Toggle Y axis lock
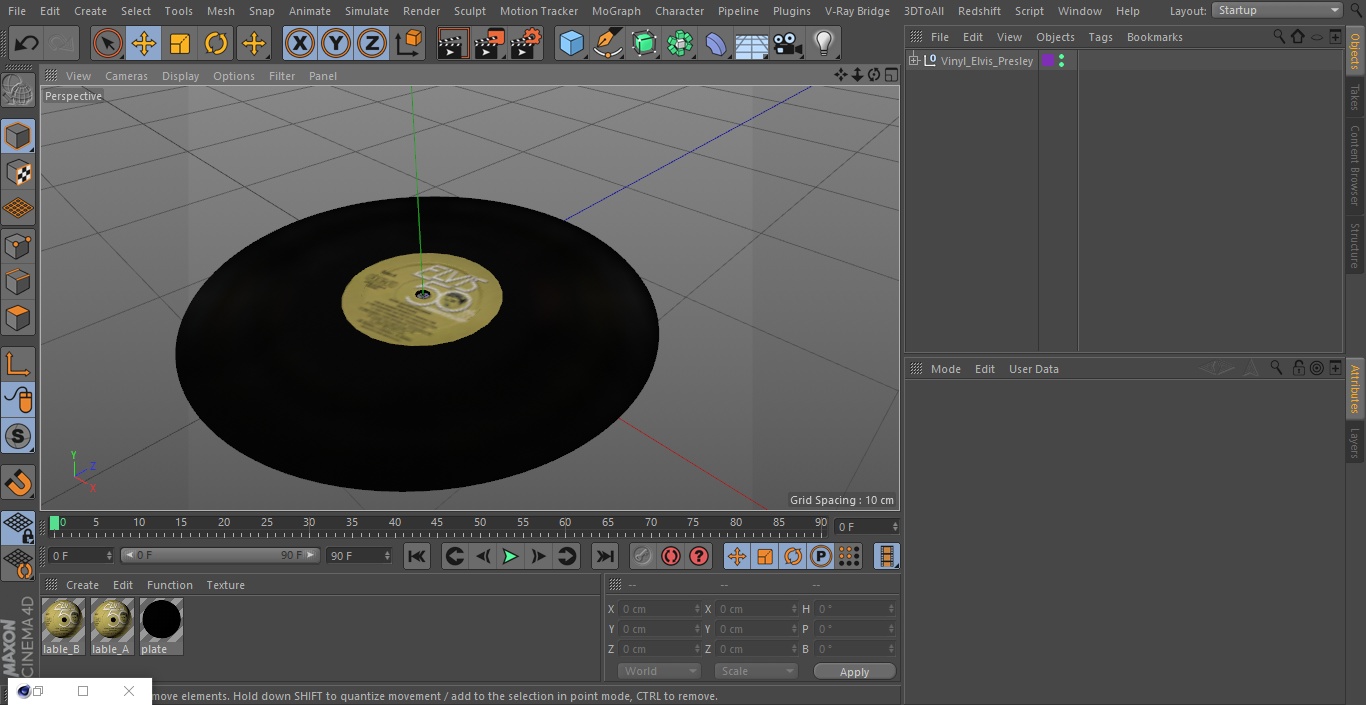Viewport: 1366px width, 705px height. 336,44
